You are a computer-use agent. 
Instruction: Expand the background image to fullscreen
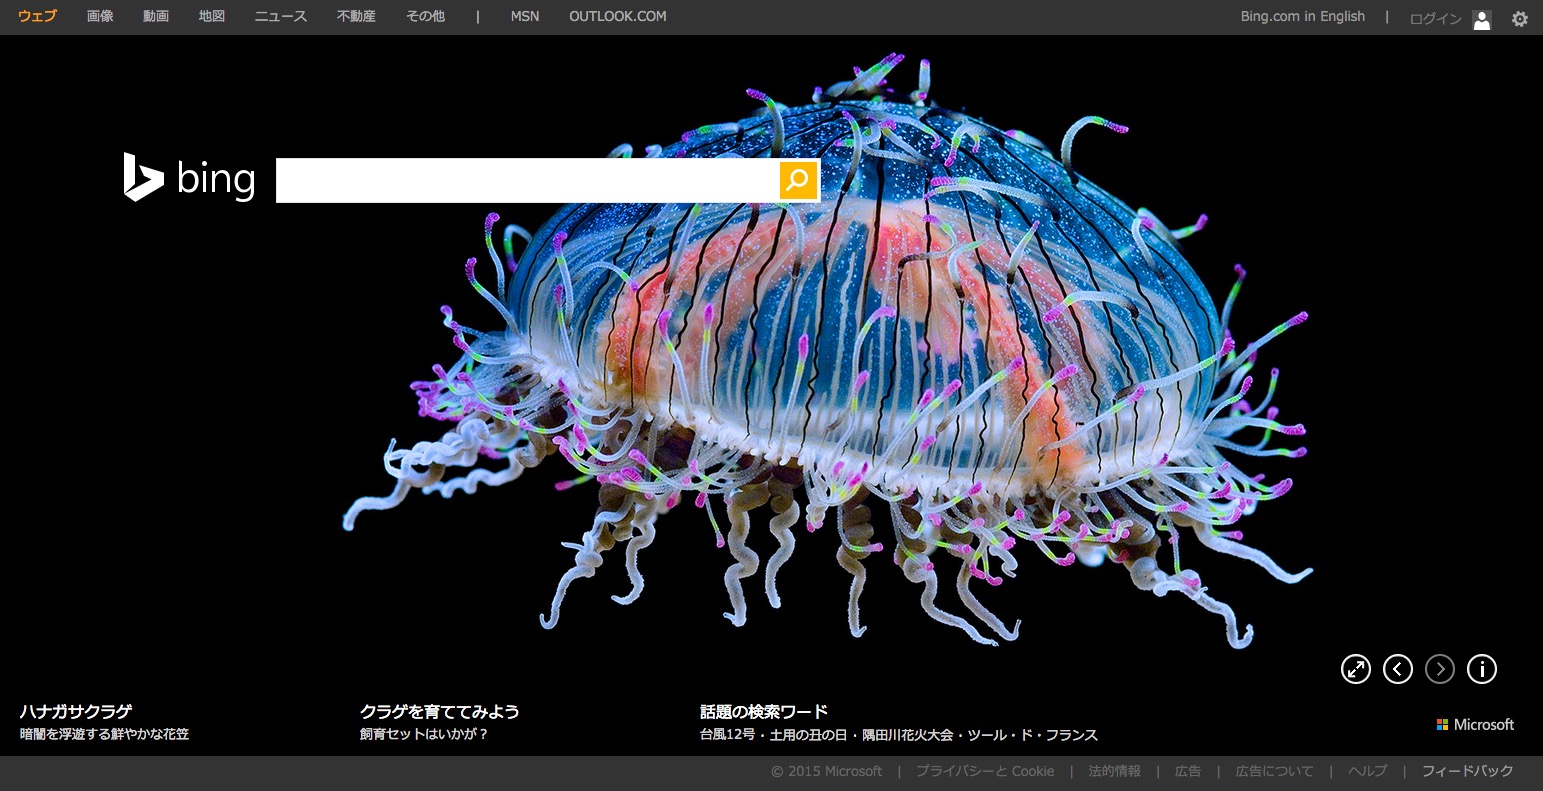click(x=1355, y=669)
